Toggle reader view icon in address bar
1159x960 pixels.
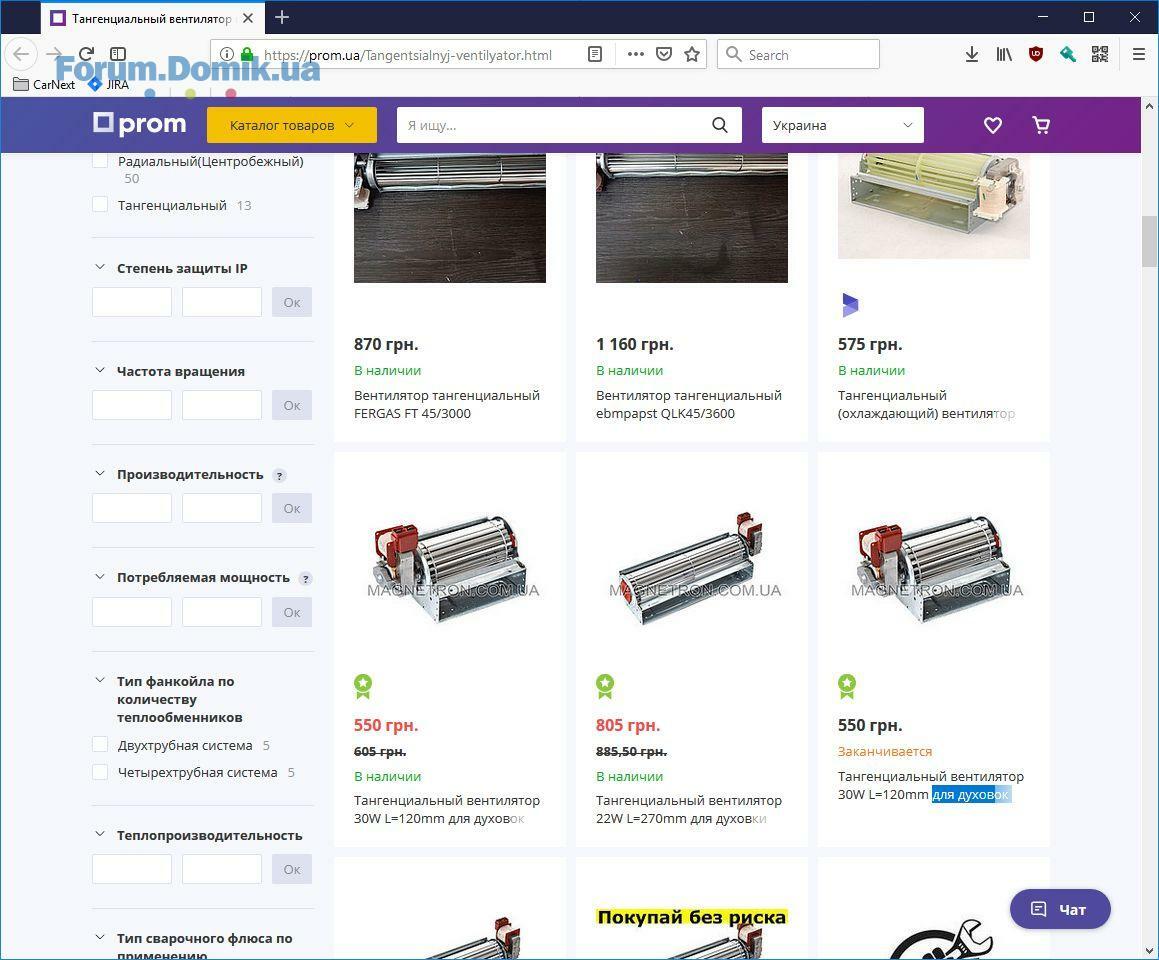(x=595, y=54)
